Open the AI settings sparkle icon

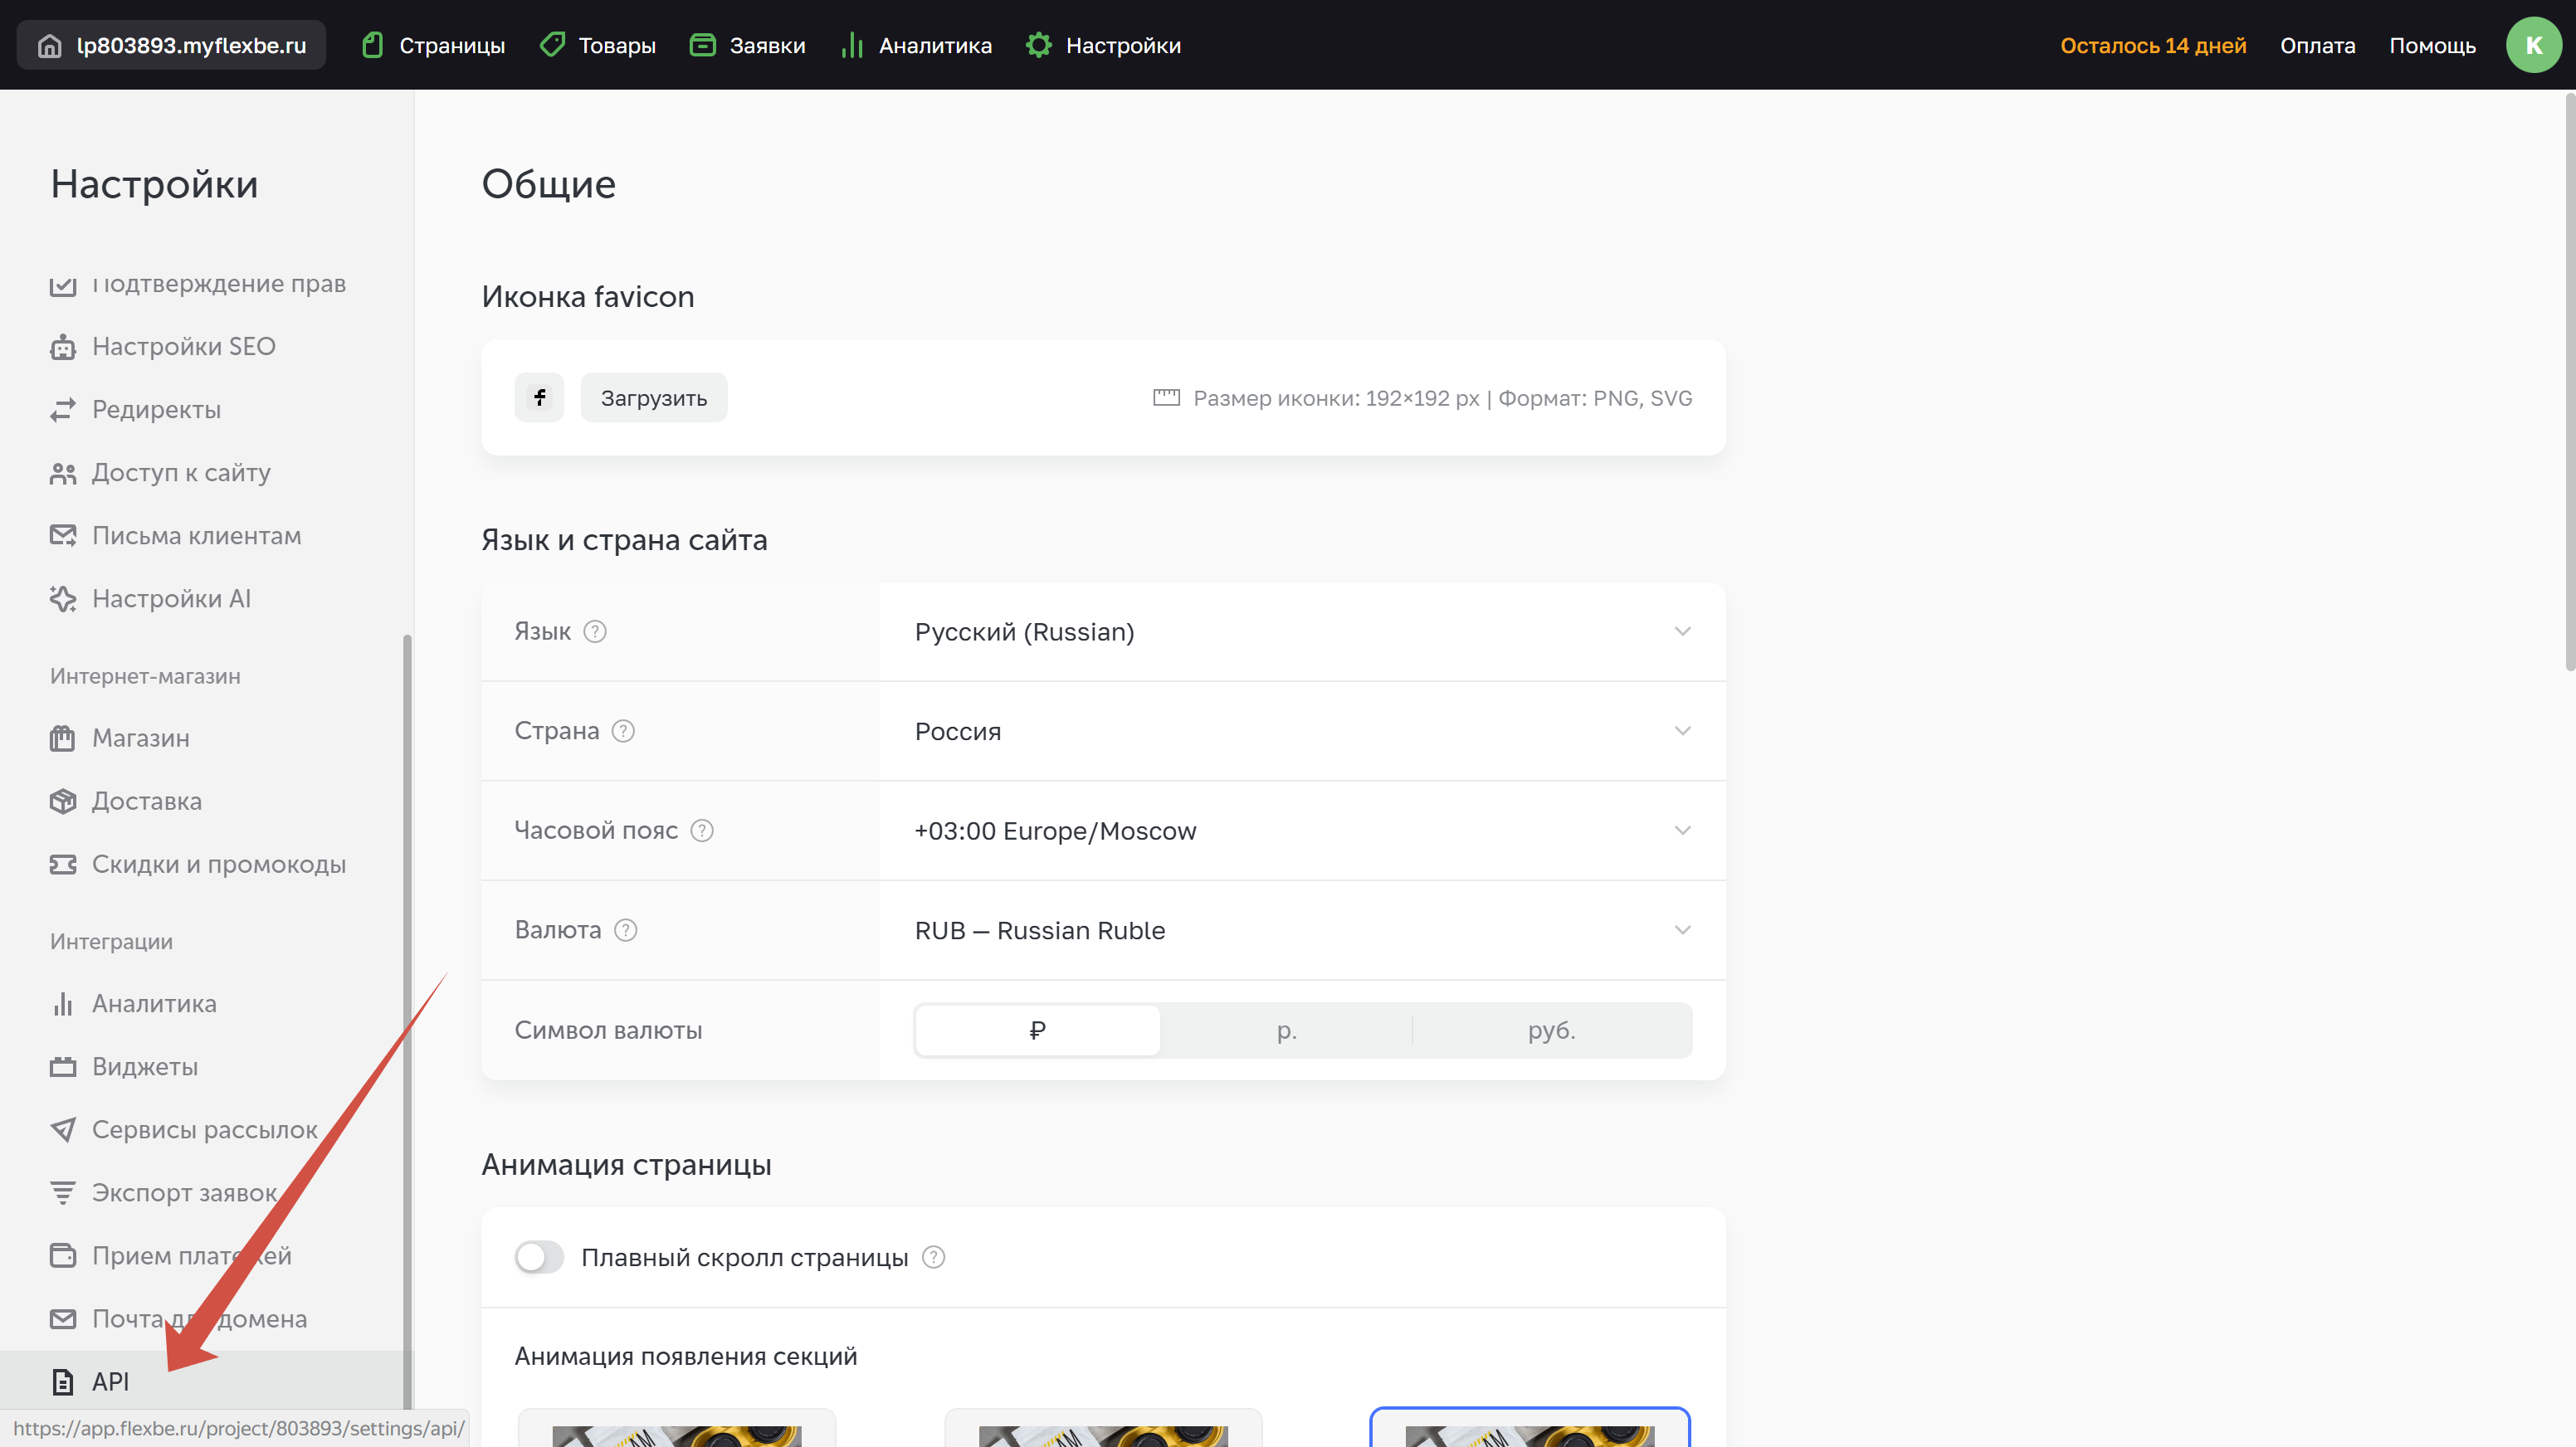[x=63, y=599]
